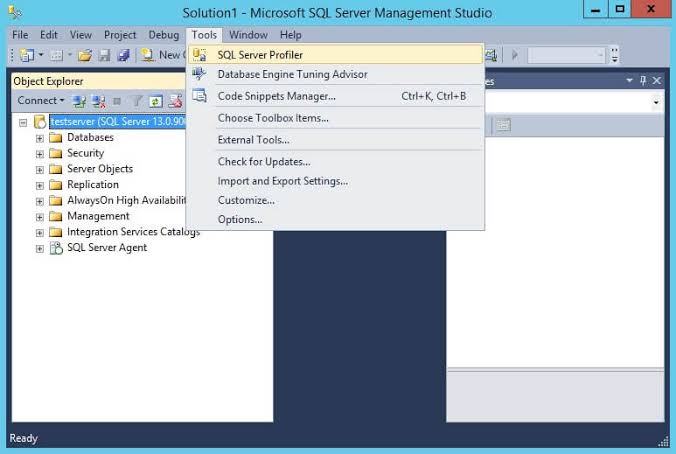Collapse the testserver root node

23,123
